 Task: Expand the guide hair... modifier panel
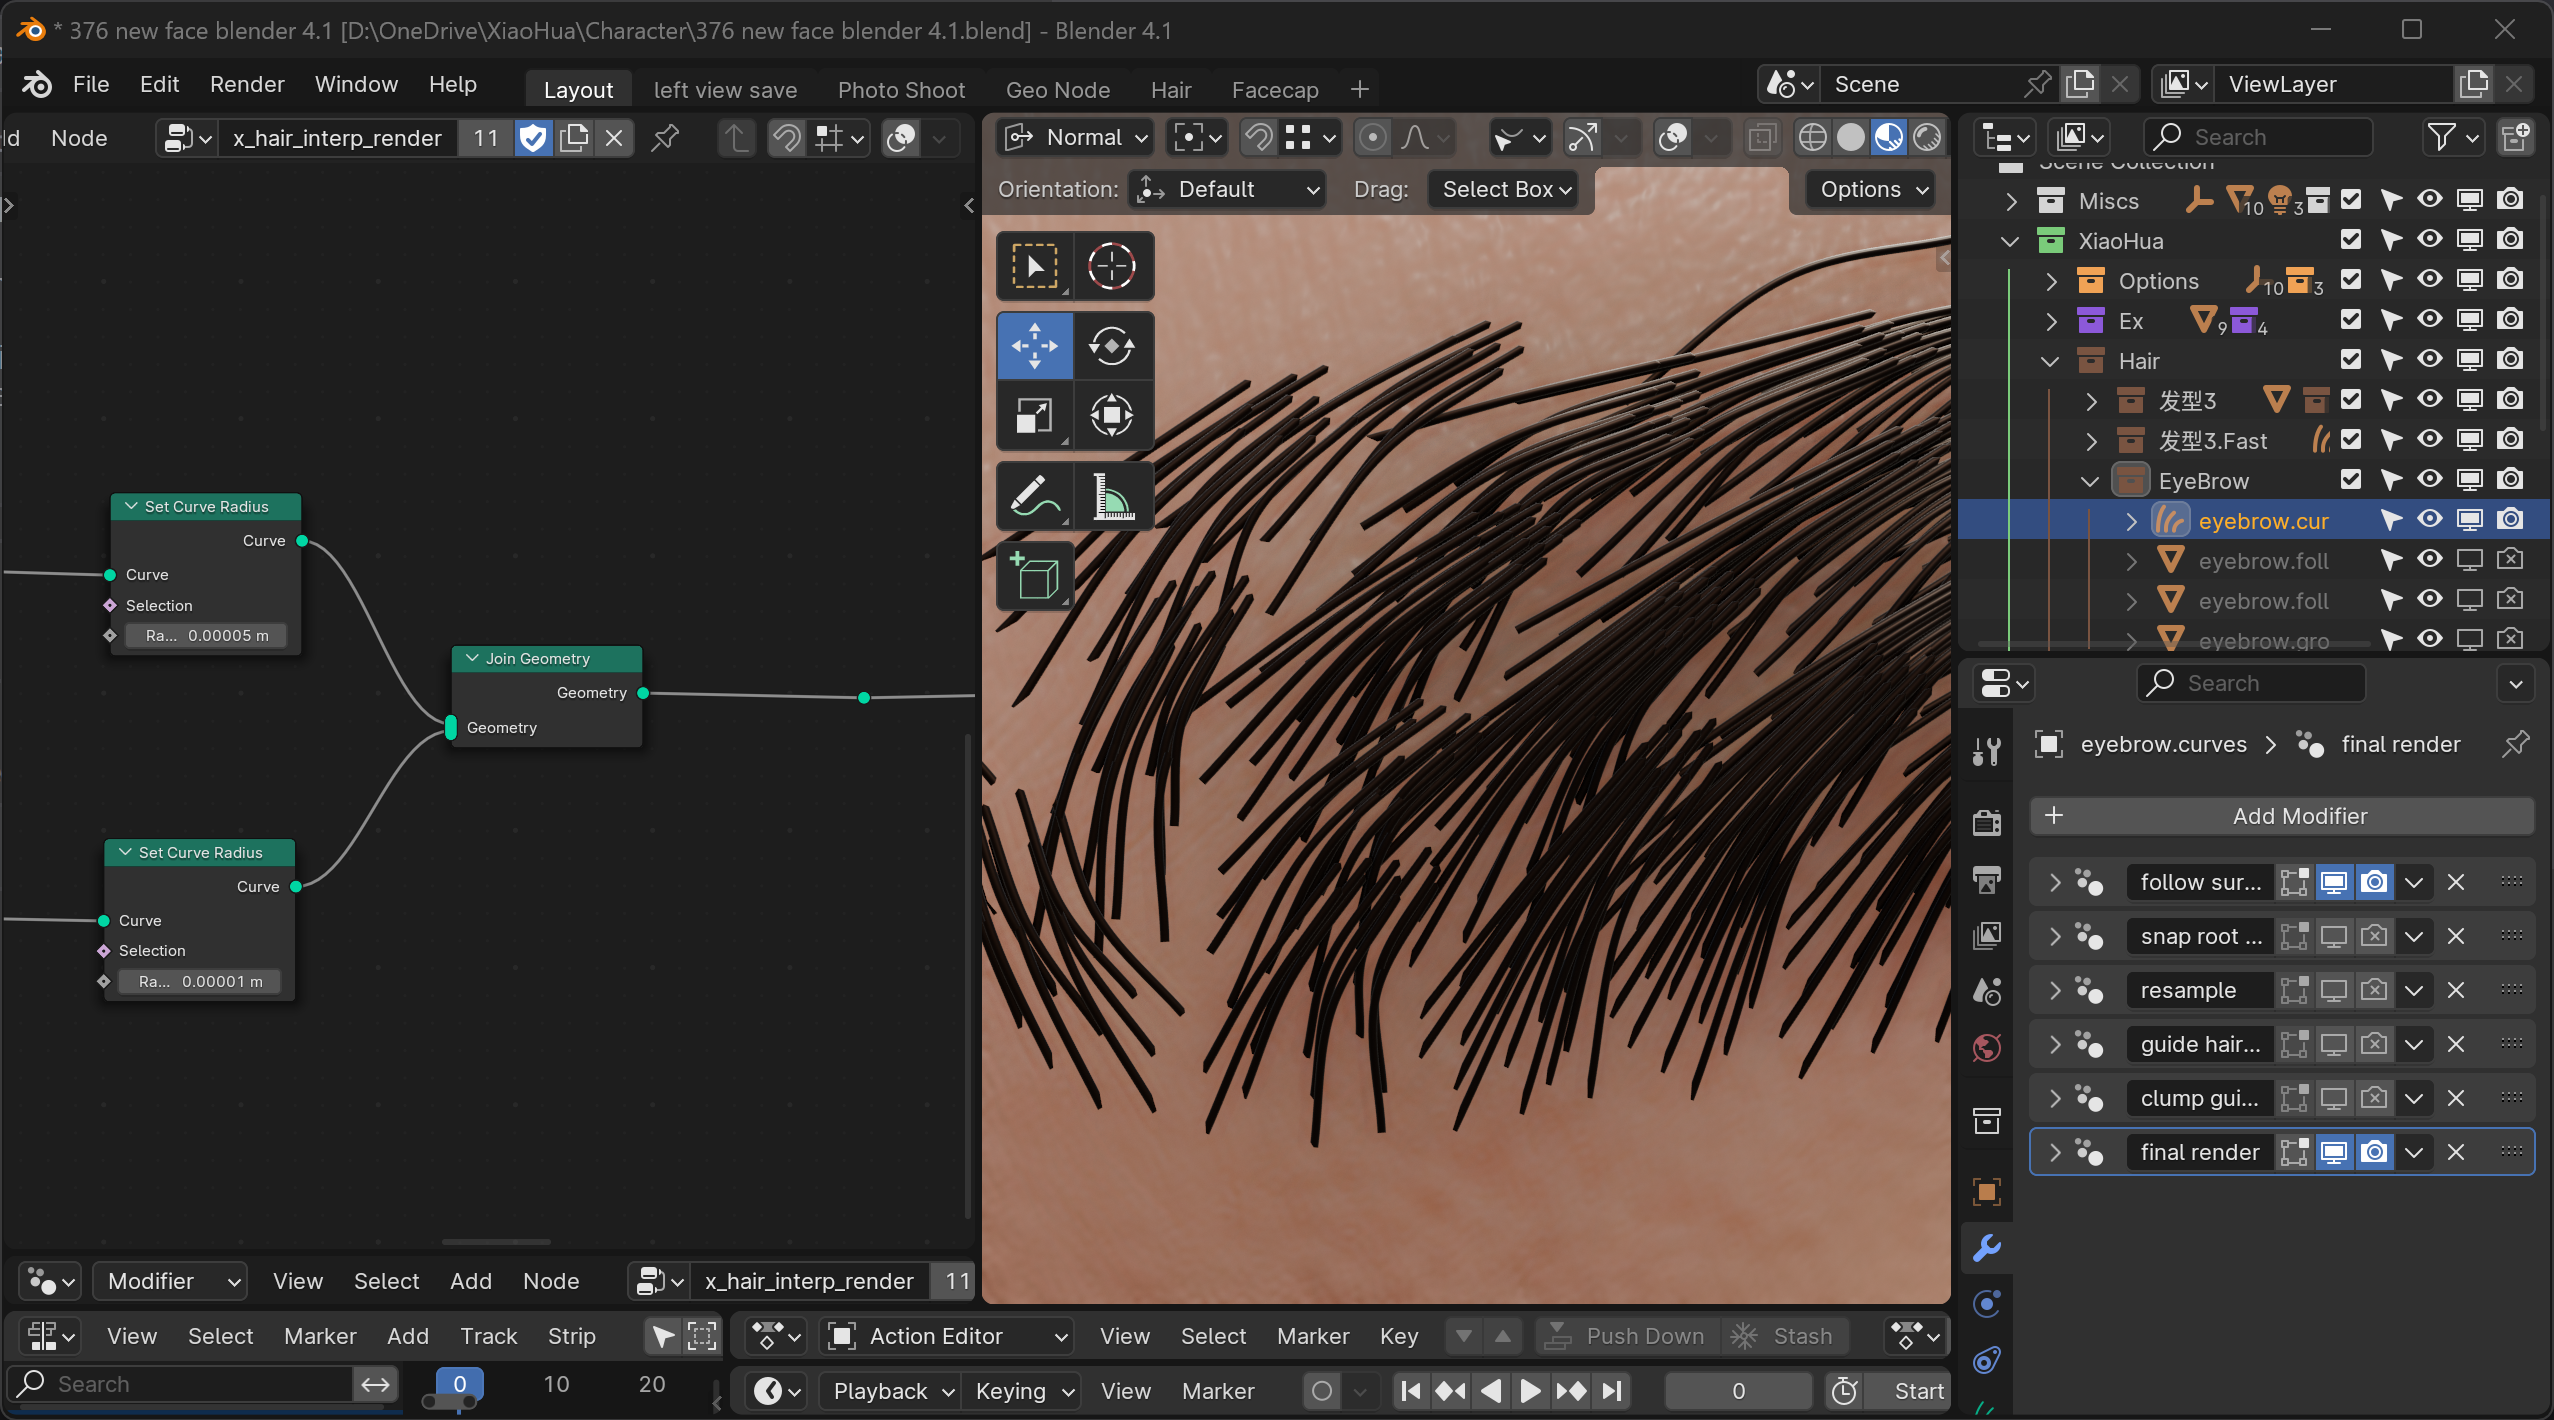(2055, 1044)
